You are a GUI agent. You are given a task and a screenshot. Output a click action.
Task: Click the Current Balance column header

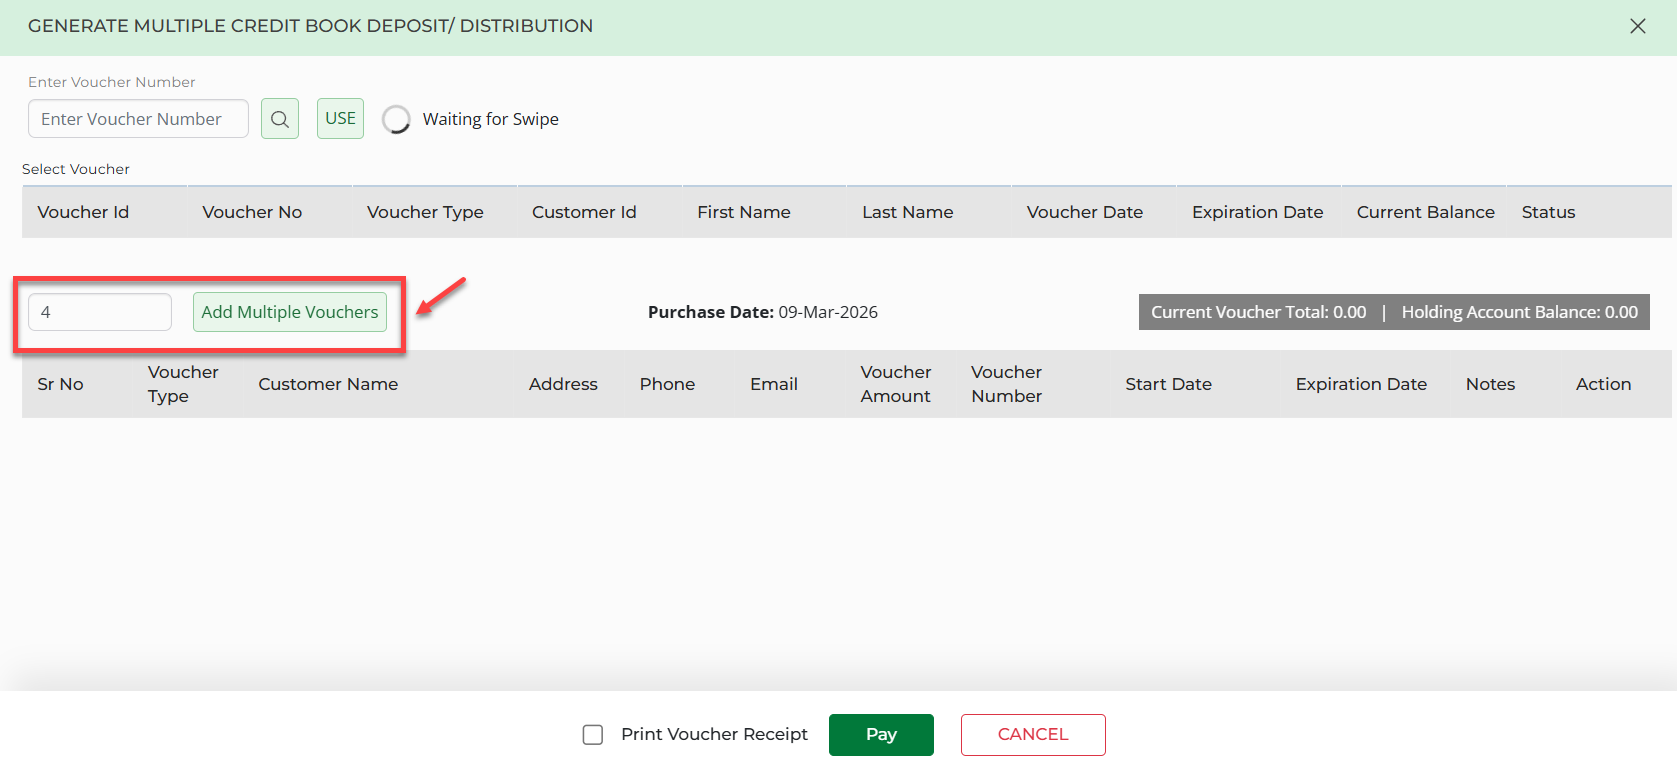(x=1425, y=212)
